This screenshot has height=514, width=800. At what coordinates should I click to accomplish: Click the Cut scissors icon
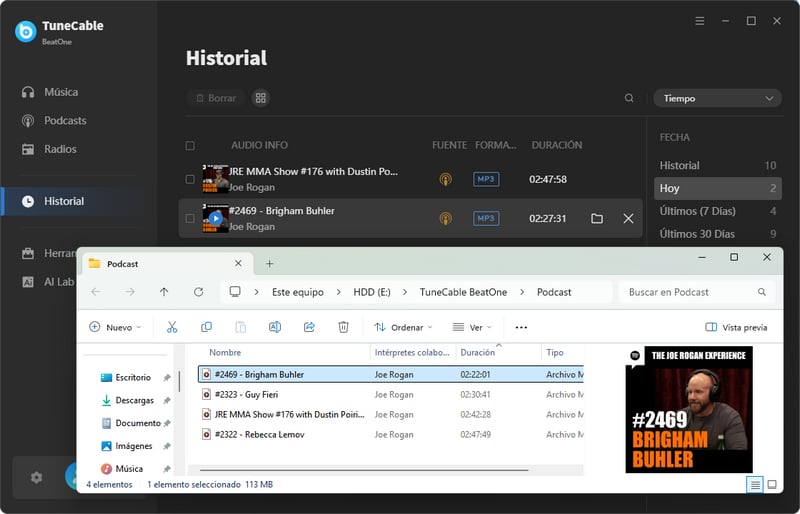[172, 327]
